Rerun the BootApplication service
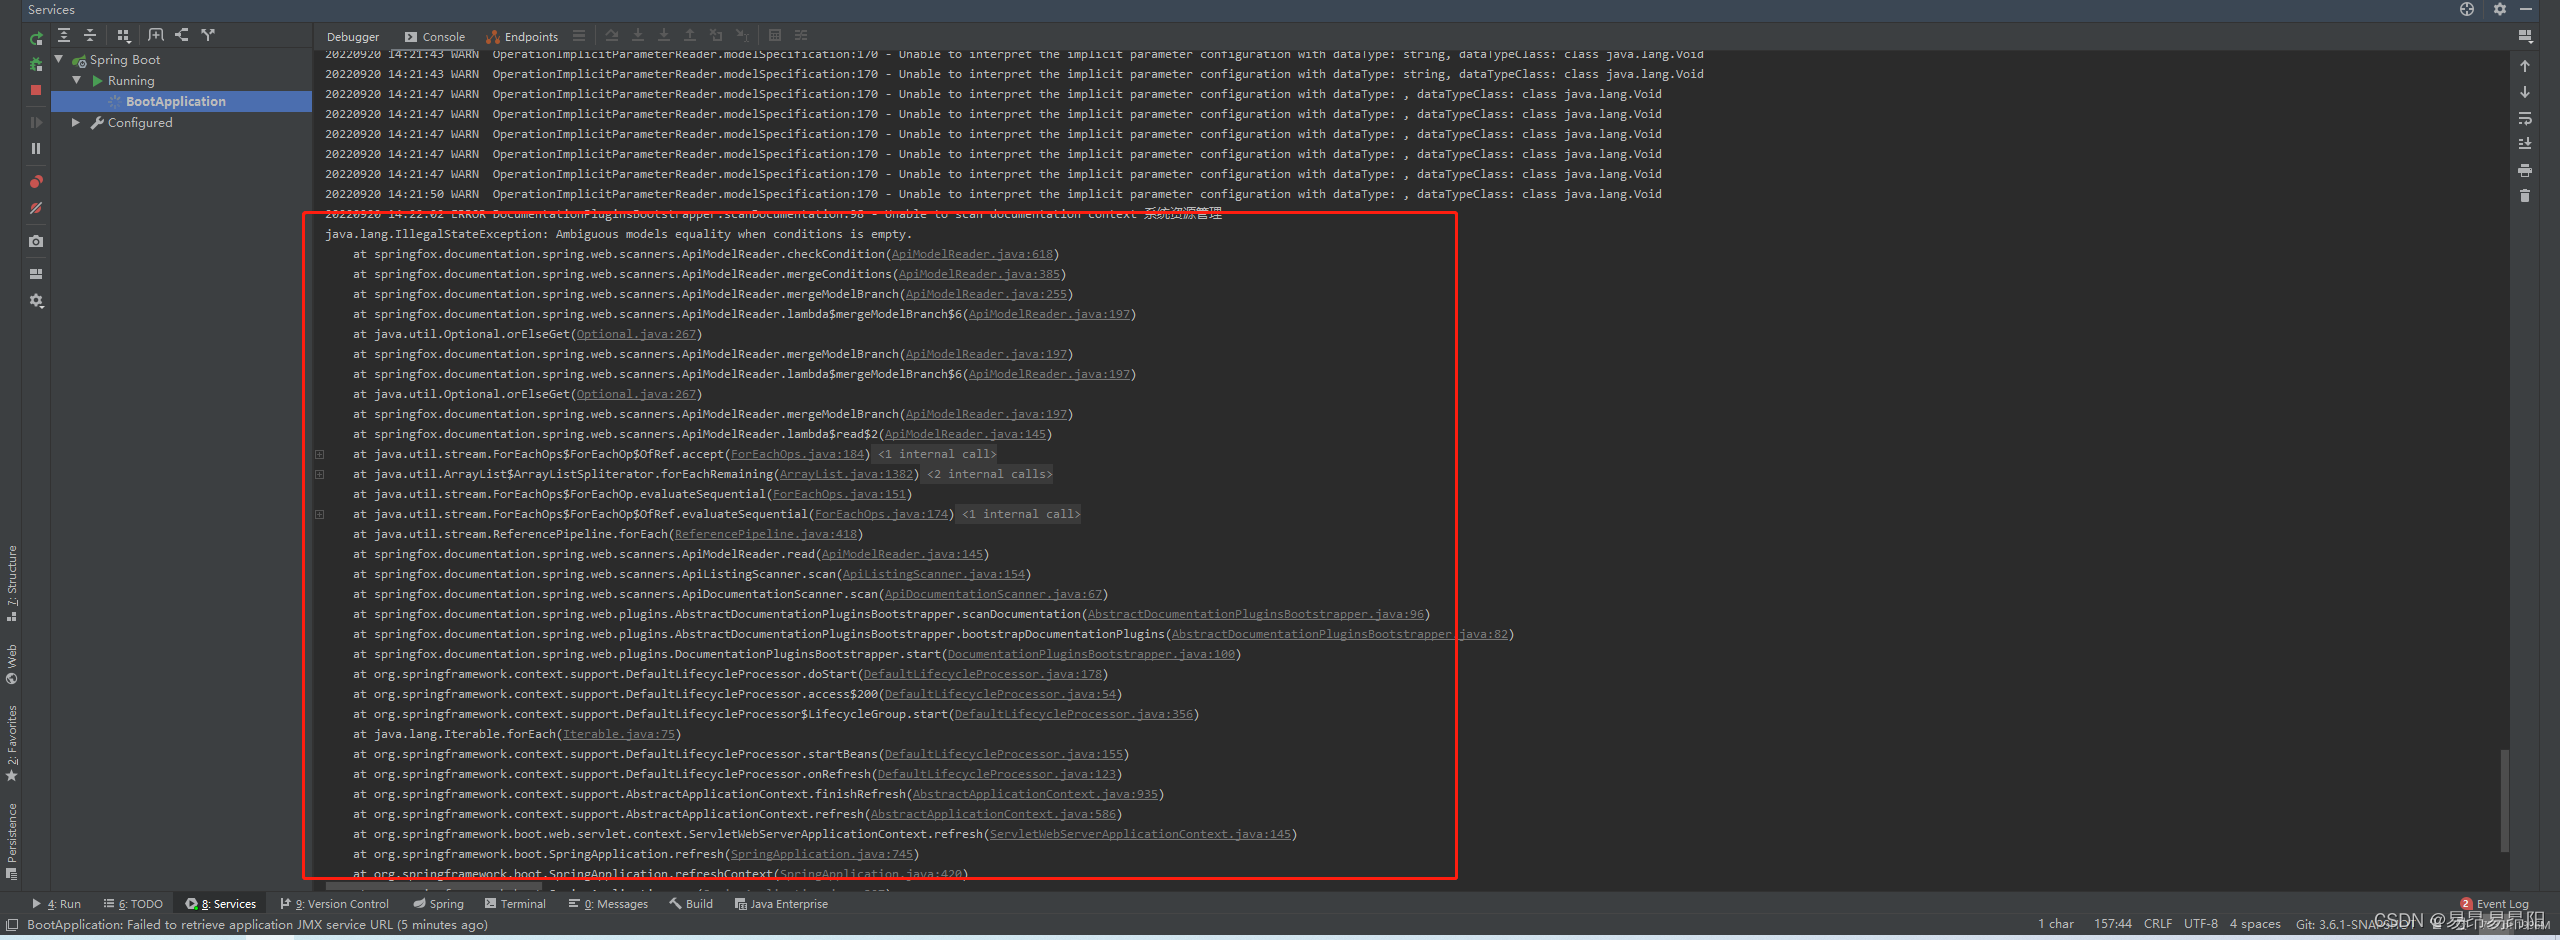The image size is (2560, 940). click(x=36, y=38)
